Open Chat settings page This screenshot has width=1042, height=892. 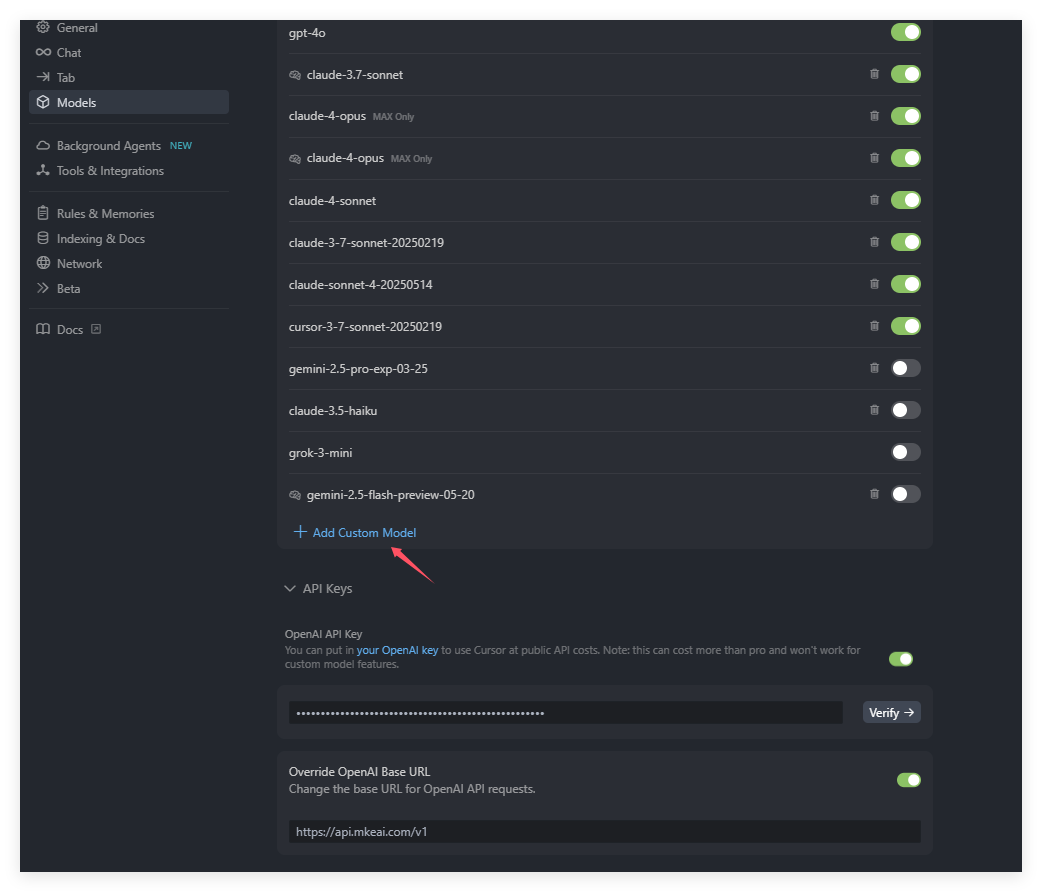pos(69,53)
